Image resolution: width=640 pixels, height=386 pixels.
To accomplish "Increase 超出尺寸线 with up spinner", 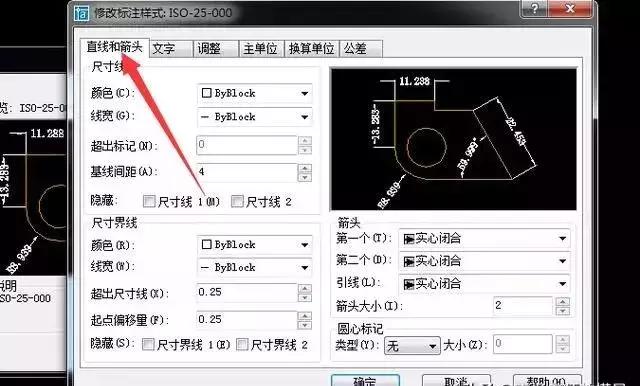I will pyautogui.click(x=305, y=288).
